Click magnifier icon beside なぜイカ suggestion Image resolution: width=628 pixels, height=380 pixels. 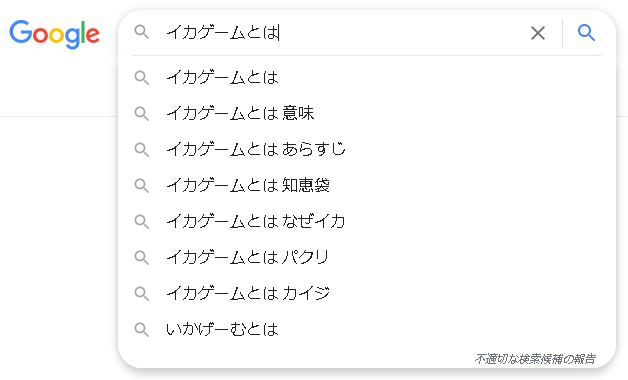(x=141, y=221)
